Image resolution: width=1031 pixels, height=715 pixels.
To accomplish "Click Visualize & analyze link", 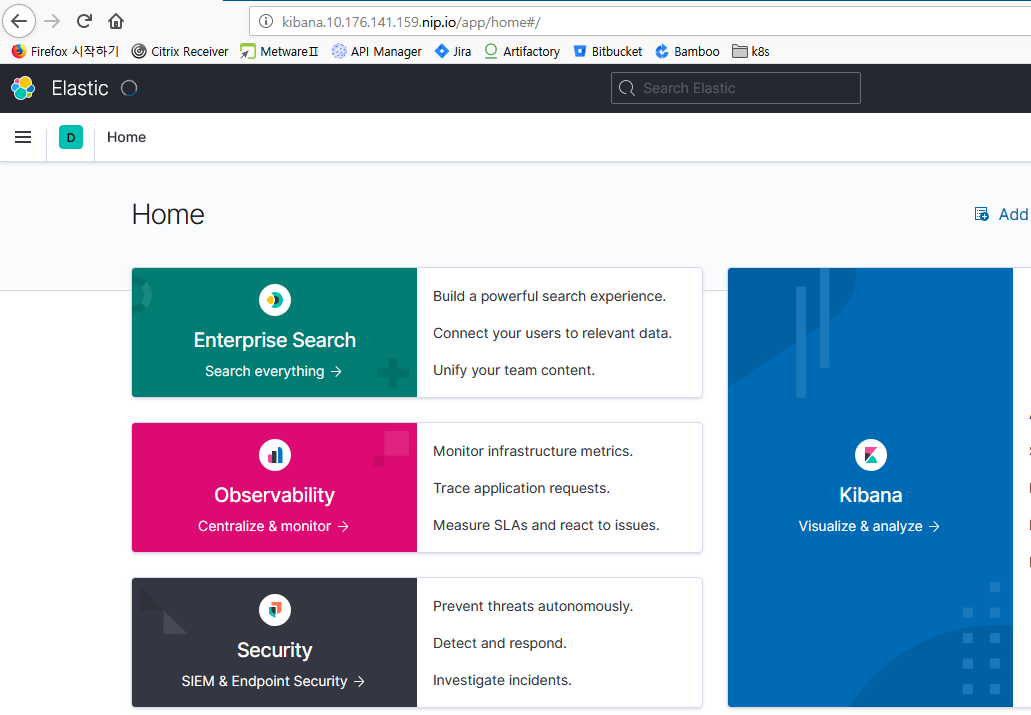I will click(x=869, y=526).
